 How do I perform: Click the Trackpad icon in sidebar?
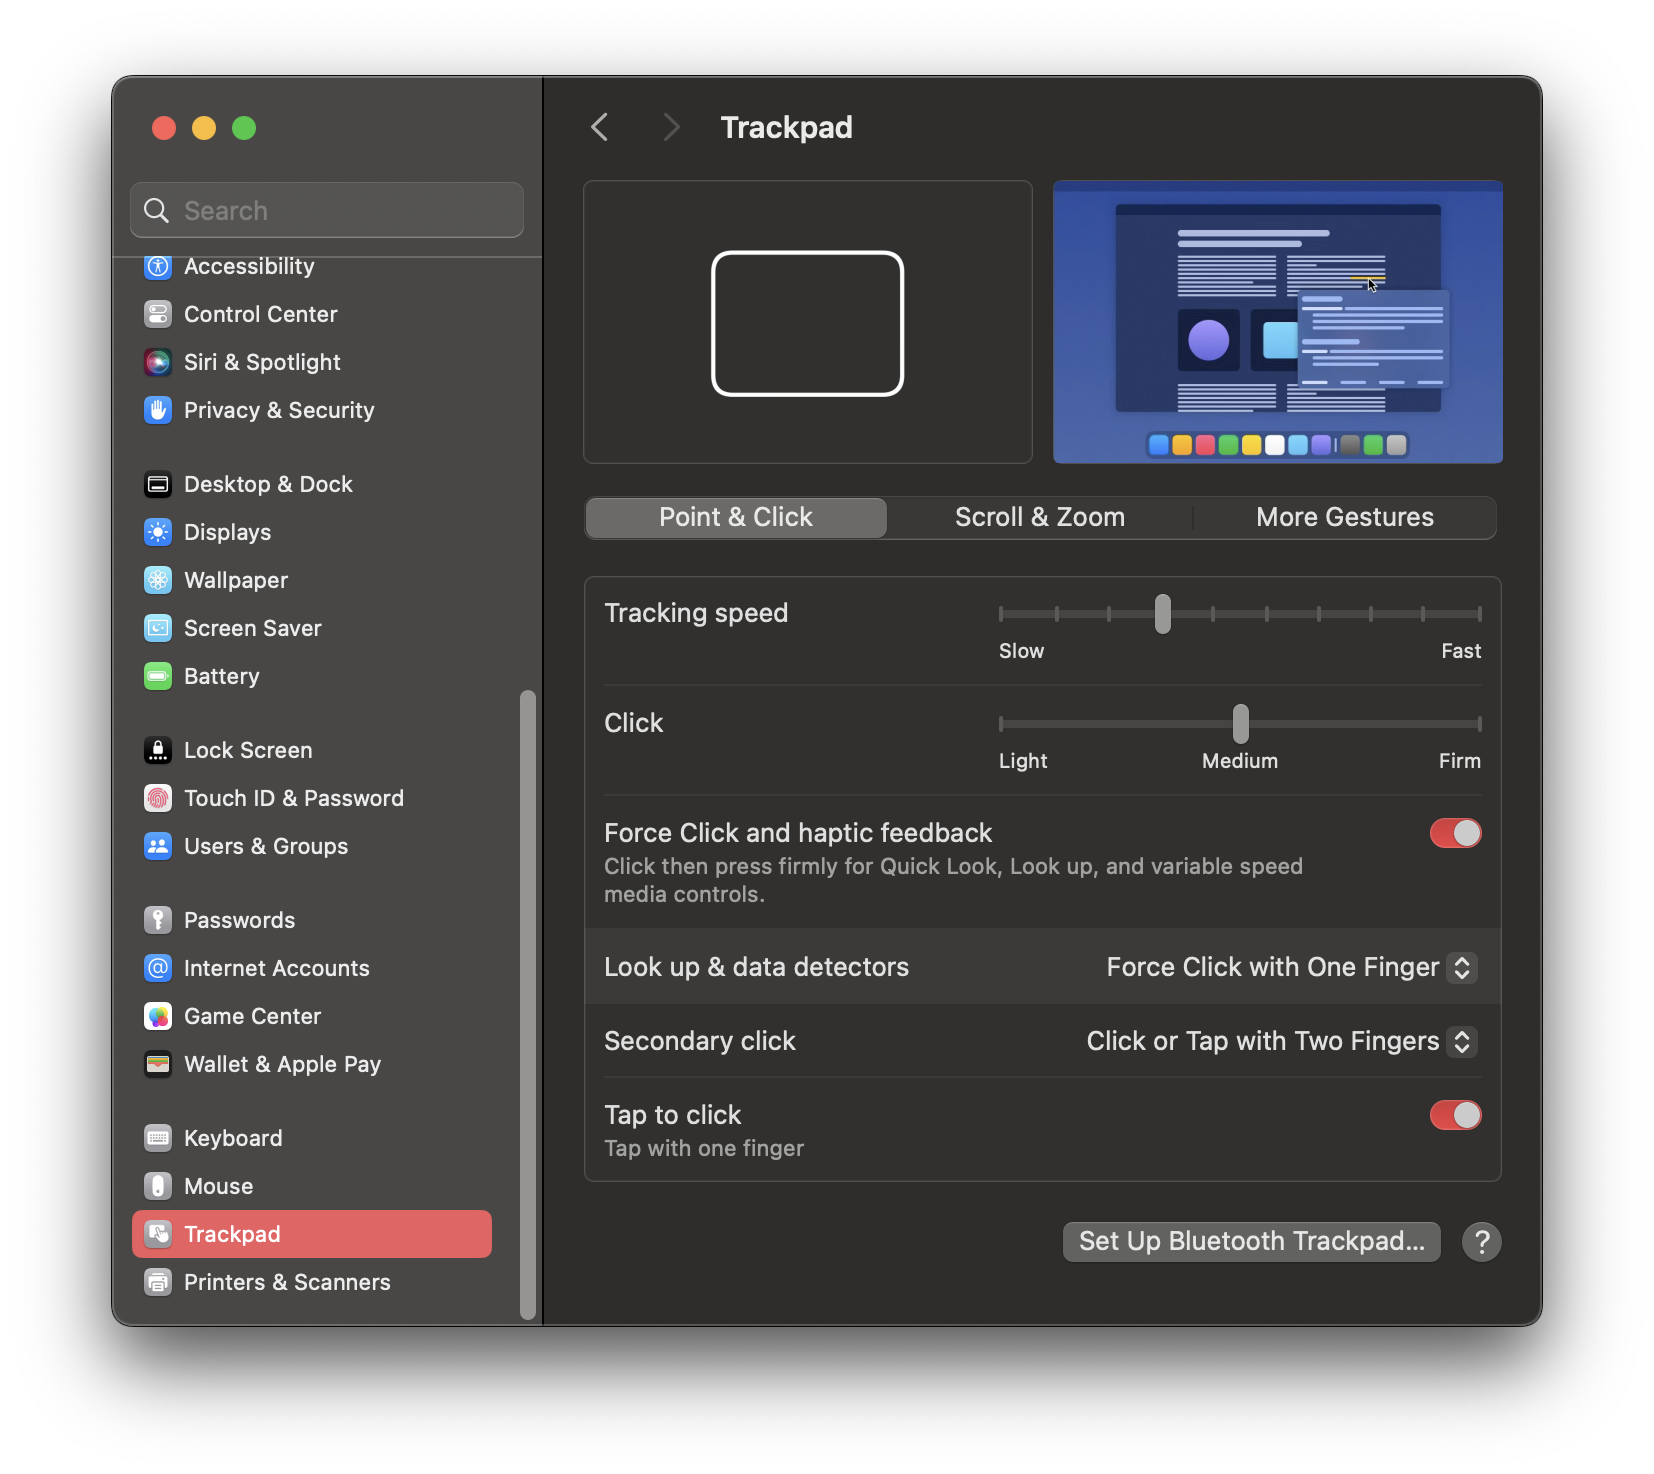tap(158, 1234)
